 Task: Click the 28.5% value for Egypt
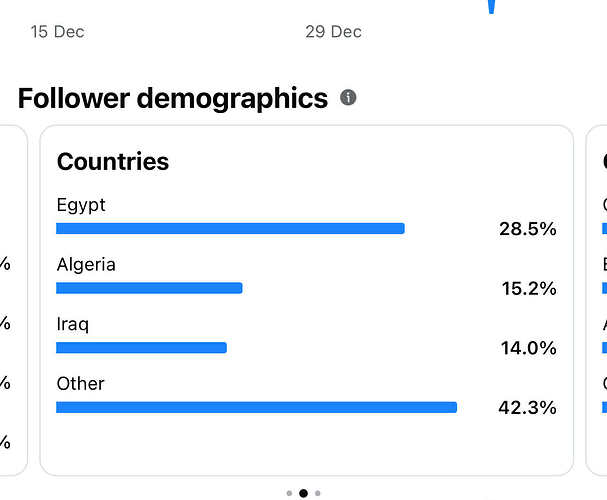point(527,229)
